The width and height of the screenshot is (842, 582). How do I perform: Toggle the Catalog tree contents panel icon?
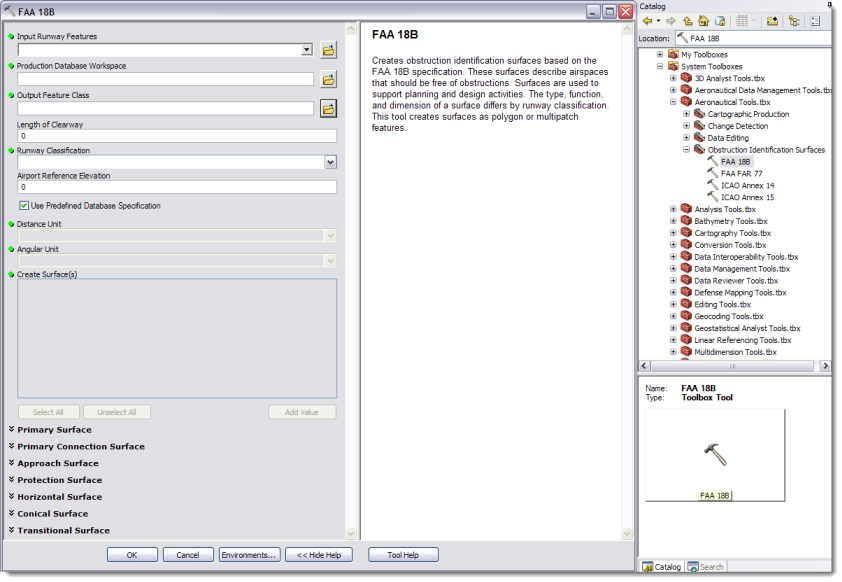tap(794, 21)
